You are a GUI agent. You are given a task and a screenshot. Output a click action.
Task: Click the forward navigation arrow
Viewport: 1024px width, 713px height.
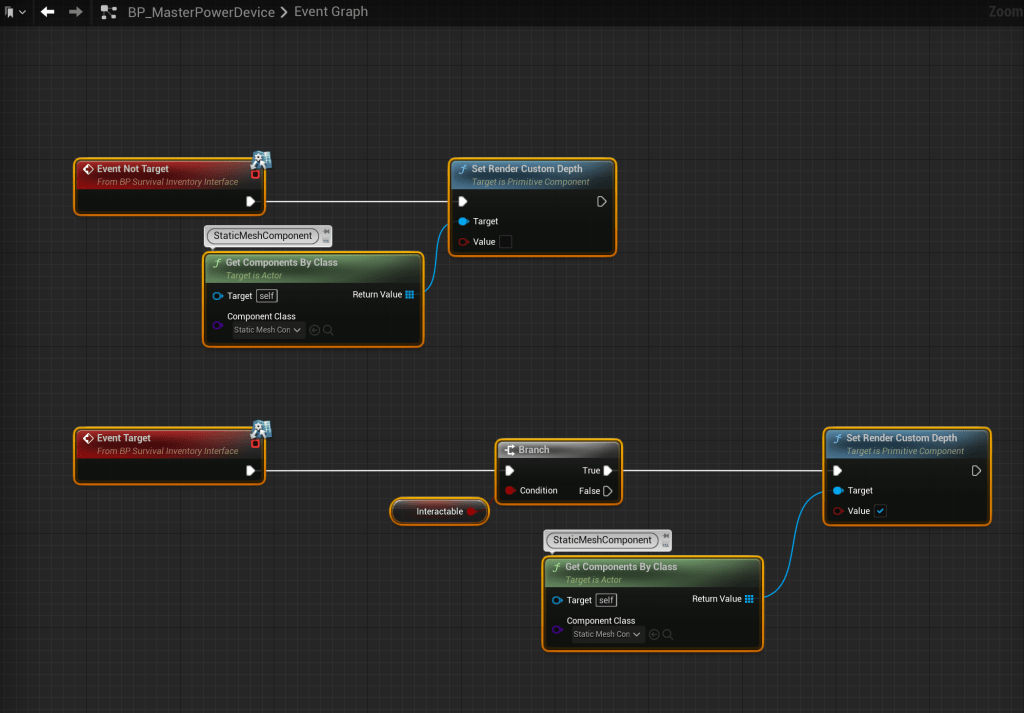pos(76,12)
